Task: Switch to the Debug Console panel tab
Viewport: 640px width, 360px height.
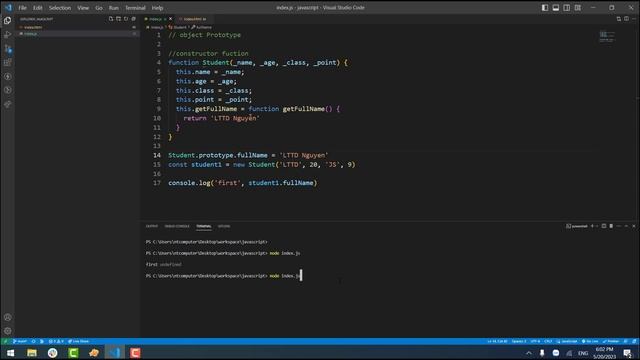Action: (x=177, y=226)
